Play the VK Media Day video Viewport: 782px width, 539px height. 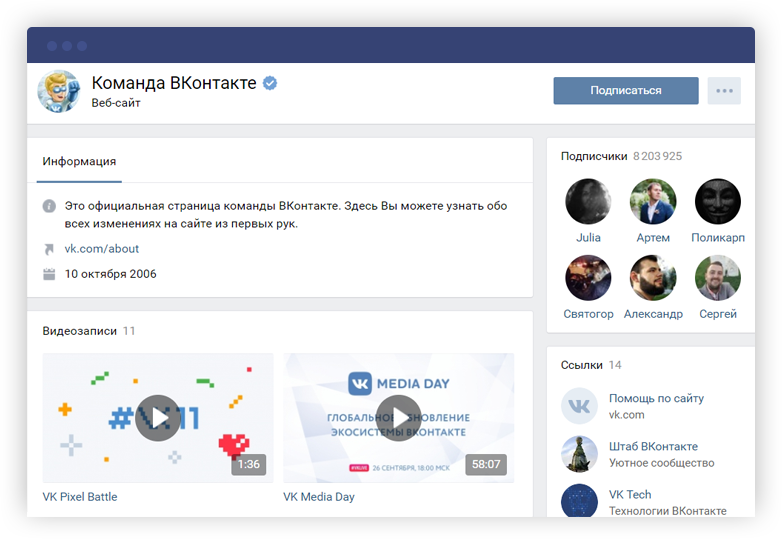click(x=399, y=418)
